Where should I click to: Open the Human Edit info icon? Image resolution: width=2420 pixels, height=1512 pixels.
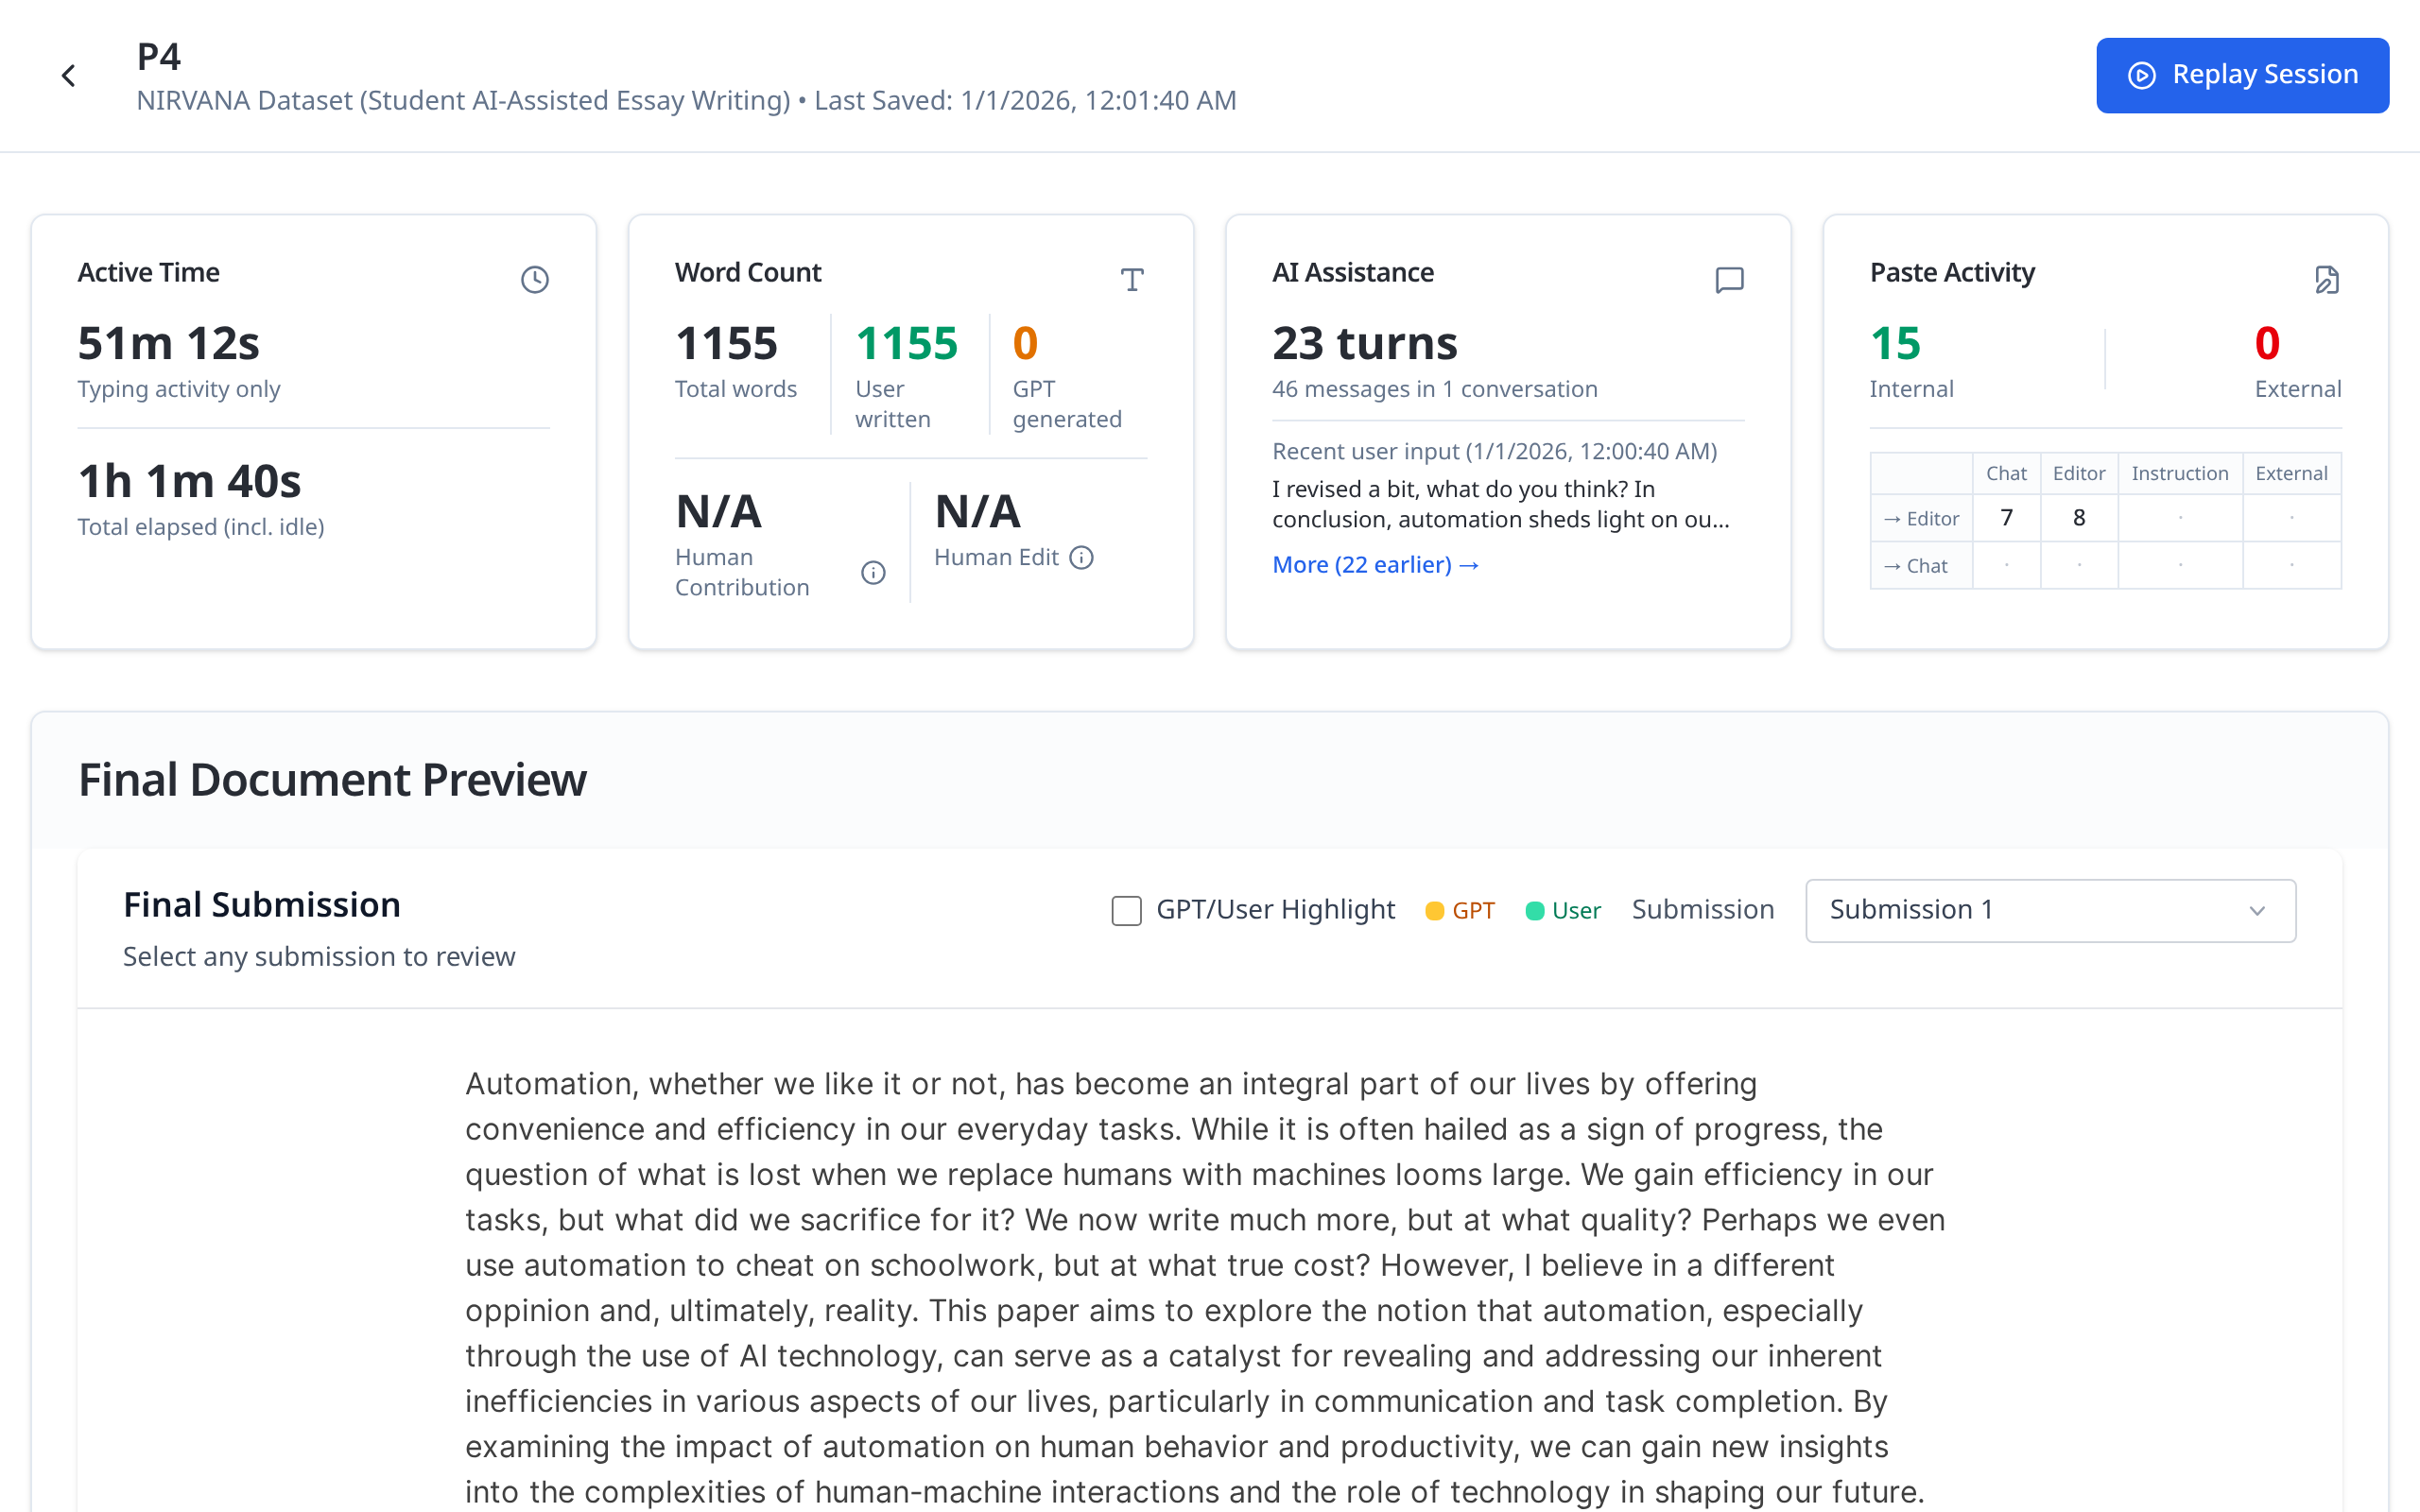pyautogui.click(x=1081, y=557)
